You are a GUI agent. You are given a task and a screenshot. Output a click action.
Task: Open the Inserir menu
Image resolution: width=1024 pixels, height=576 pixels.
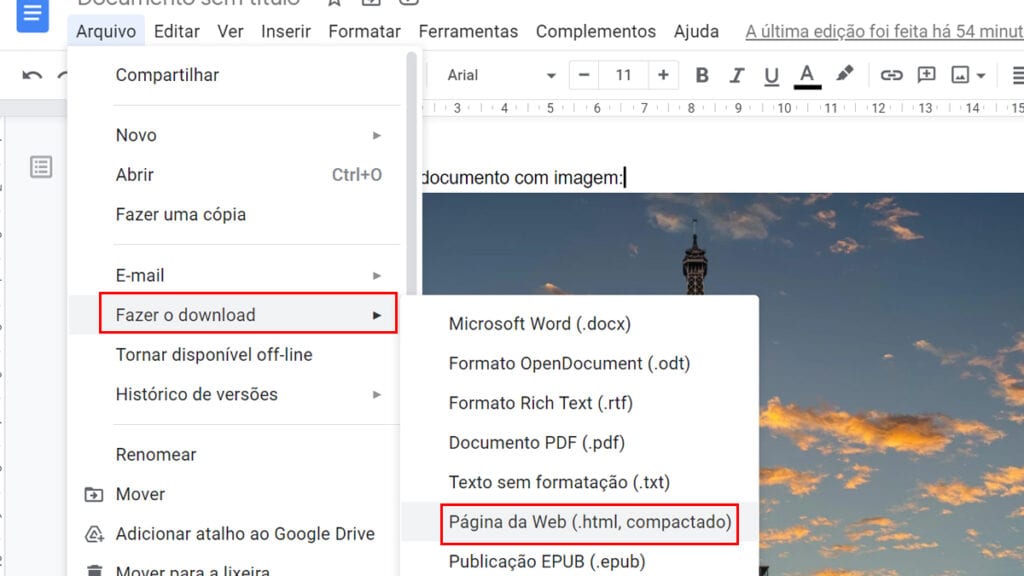(286, 31)
